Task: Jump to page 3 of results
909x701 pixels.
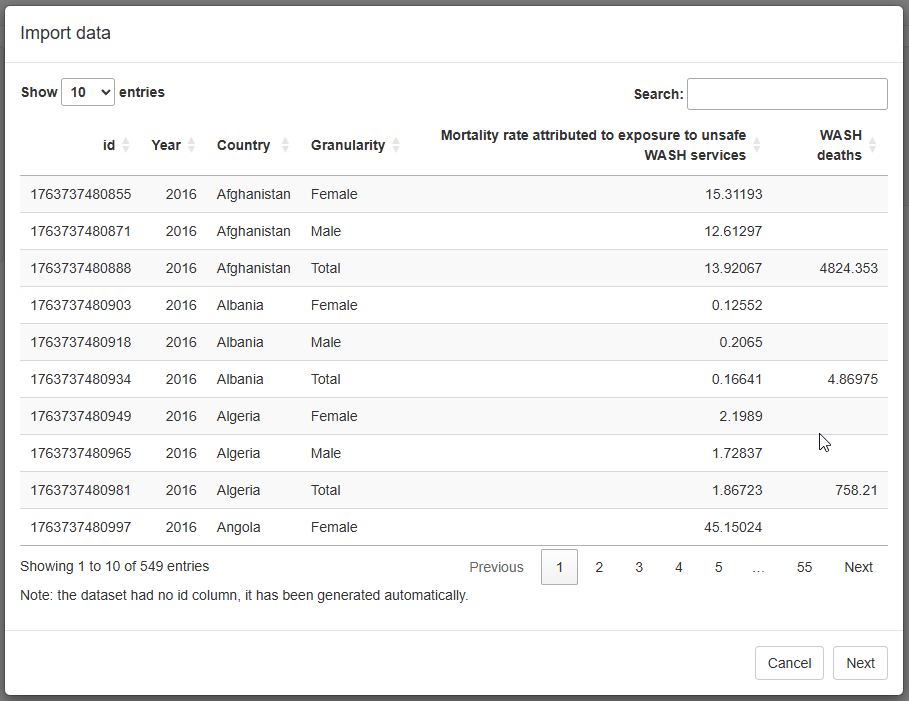Action: (639, 567)
